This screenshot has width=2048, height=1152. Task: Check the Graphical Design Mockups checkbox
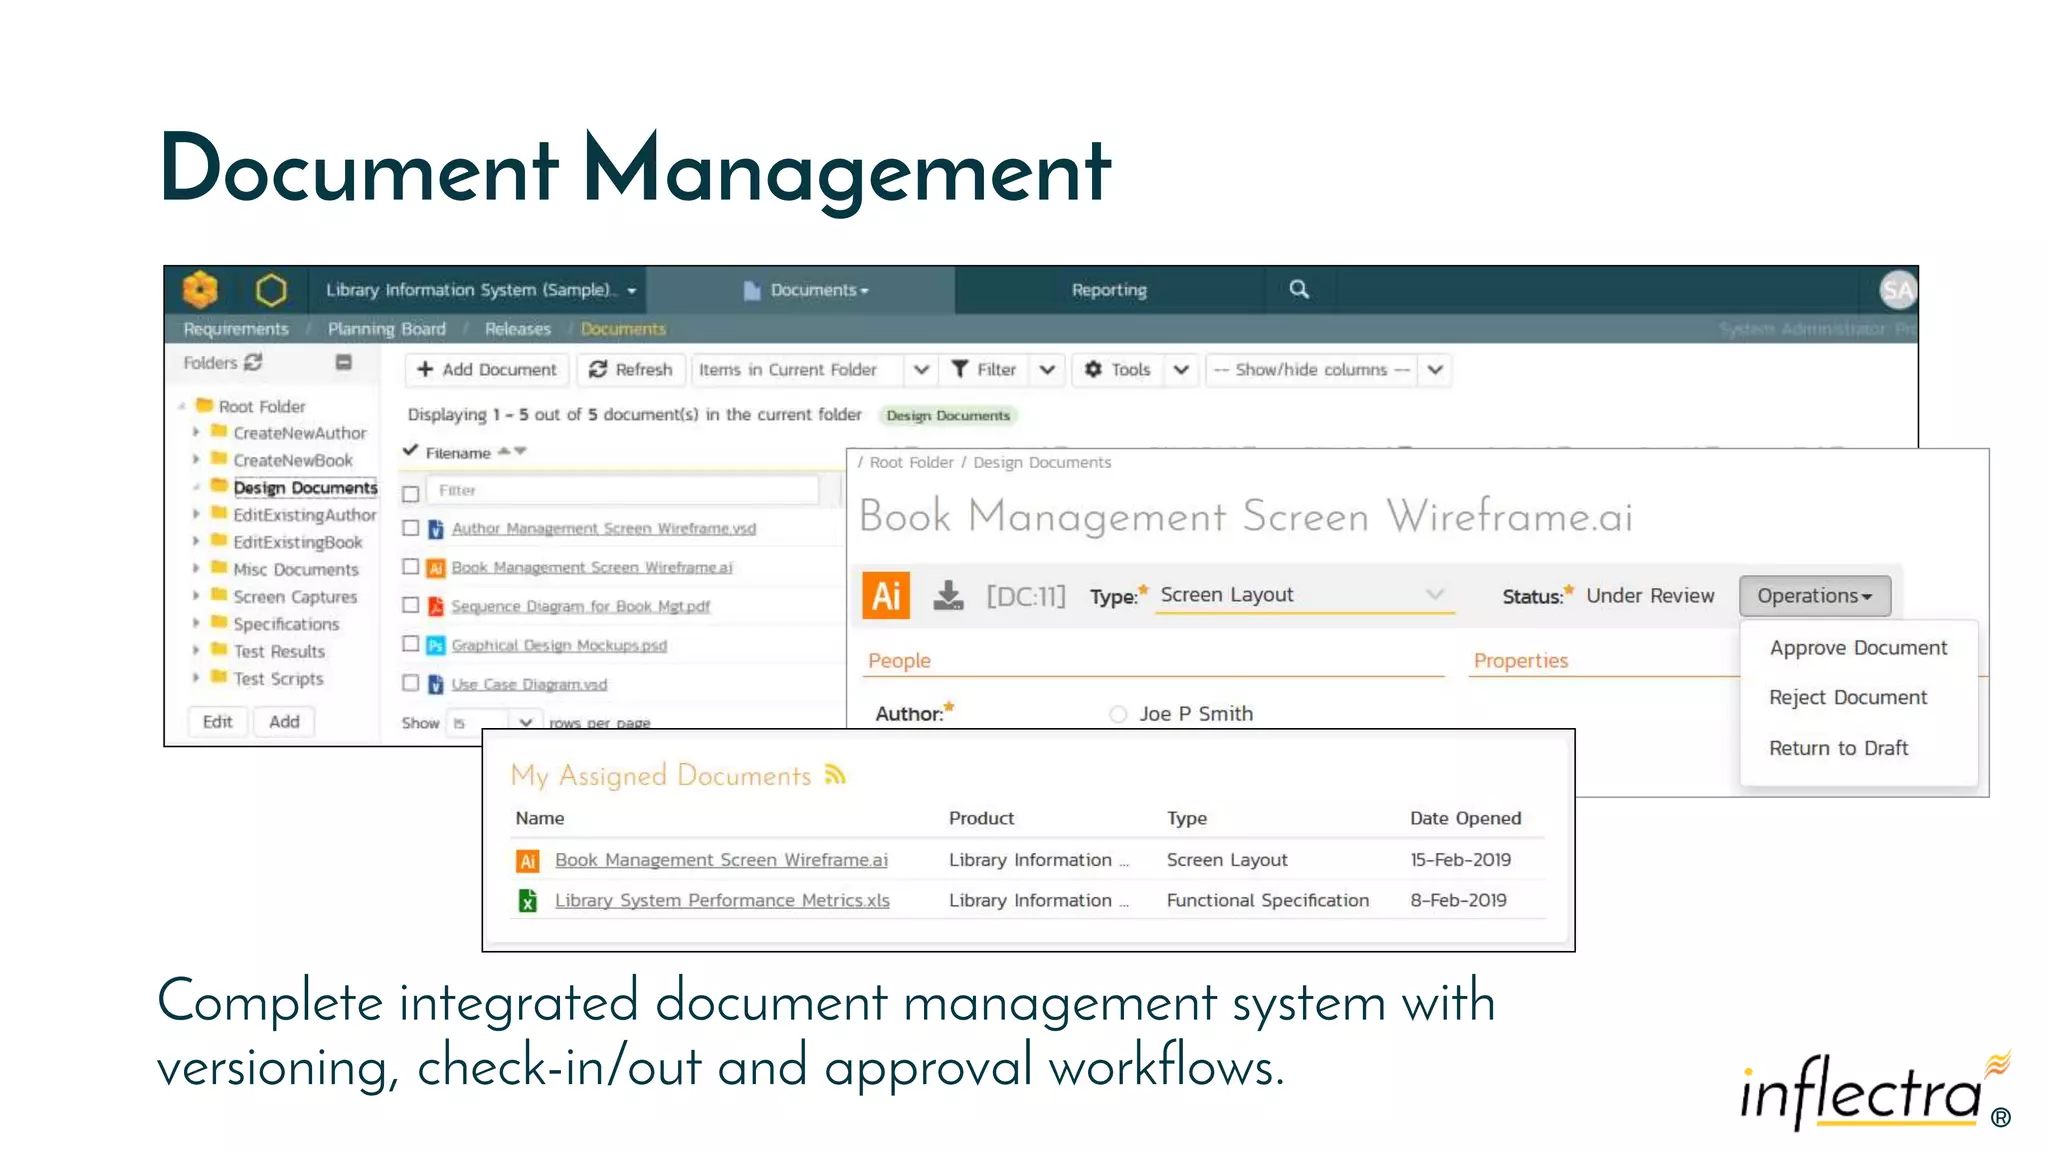click(x=410, y=644)
